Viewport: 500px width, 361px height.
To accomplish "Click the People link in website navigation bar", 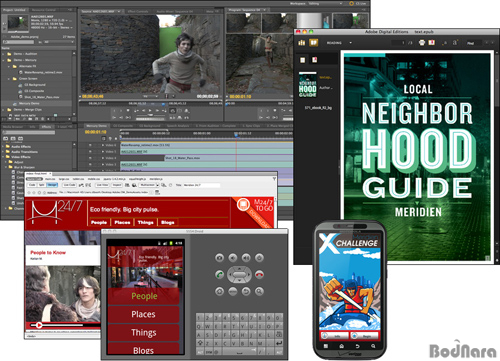I will pos(99,222).
